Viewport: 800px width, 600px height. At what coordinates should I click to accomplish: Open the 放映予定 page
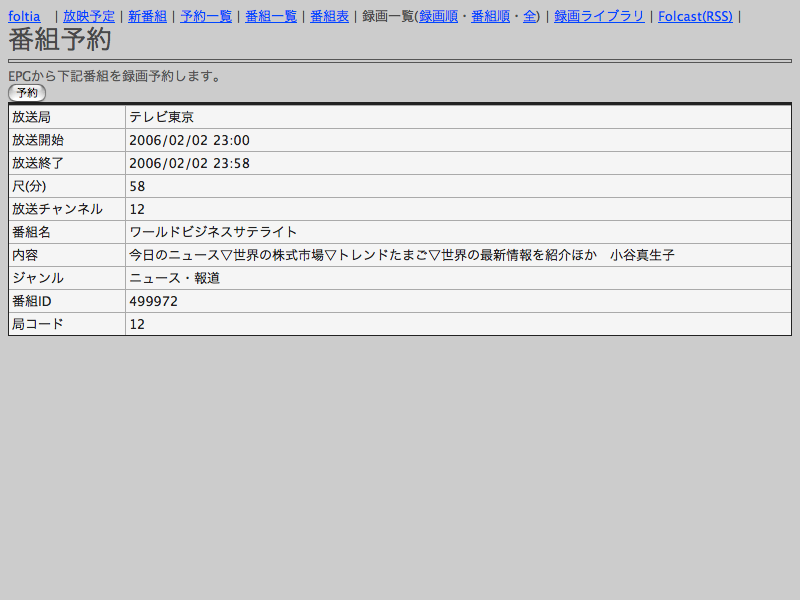coord(89,16)
